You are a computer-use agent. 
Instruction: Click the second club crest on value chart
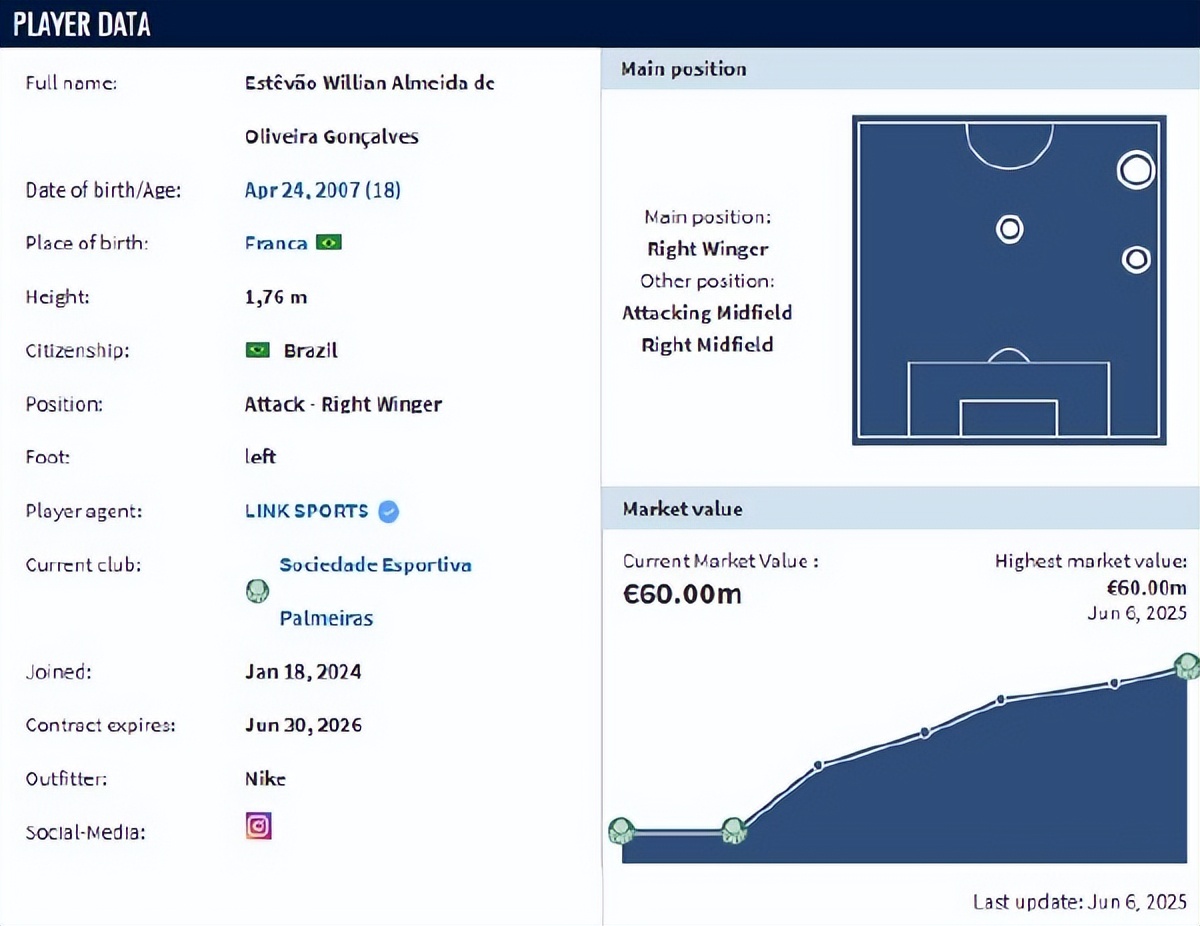733,830
